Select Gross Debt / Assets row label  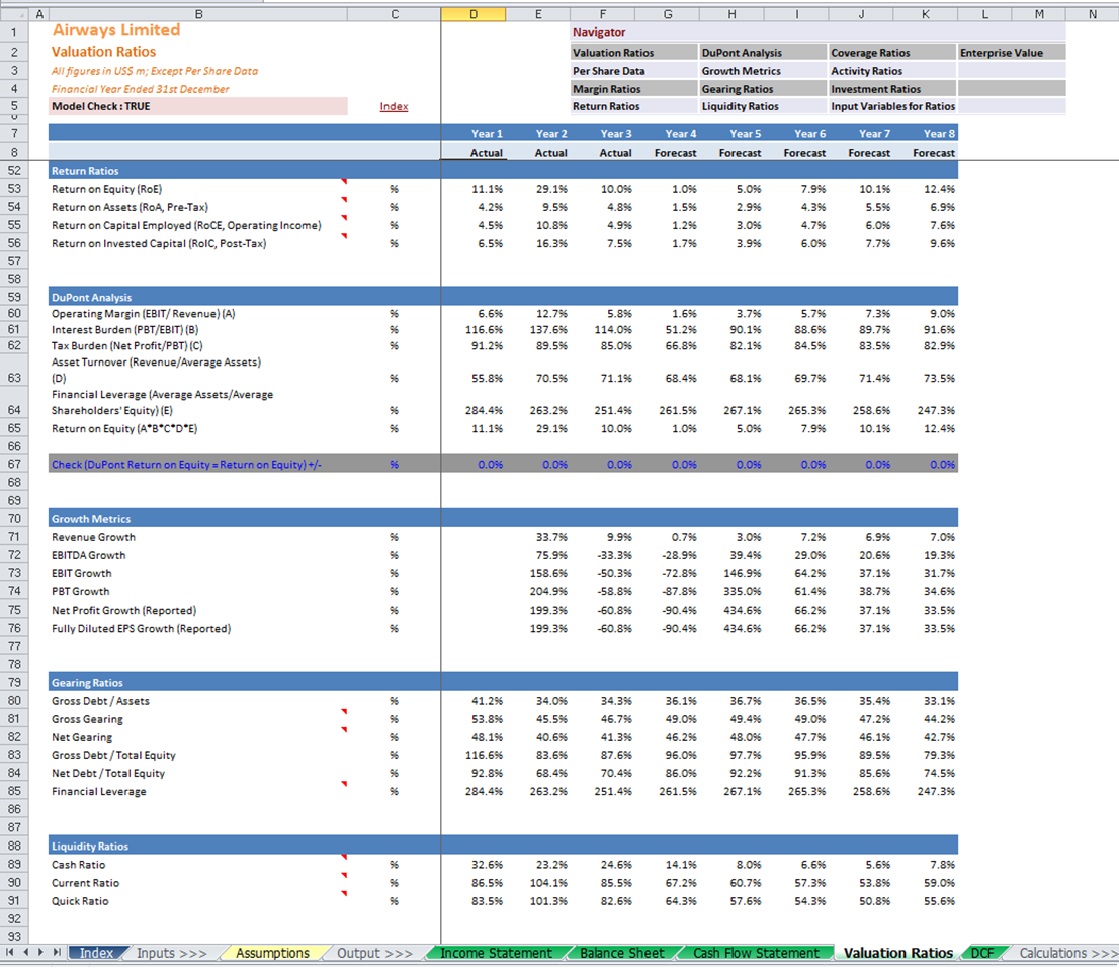101,701
